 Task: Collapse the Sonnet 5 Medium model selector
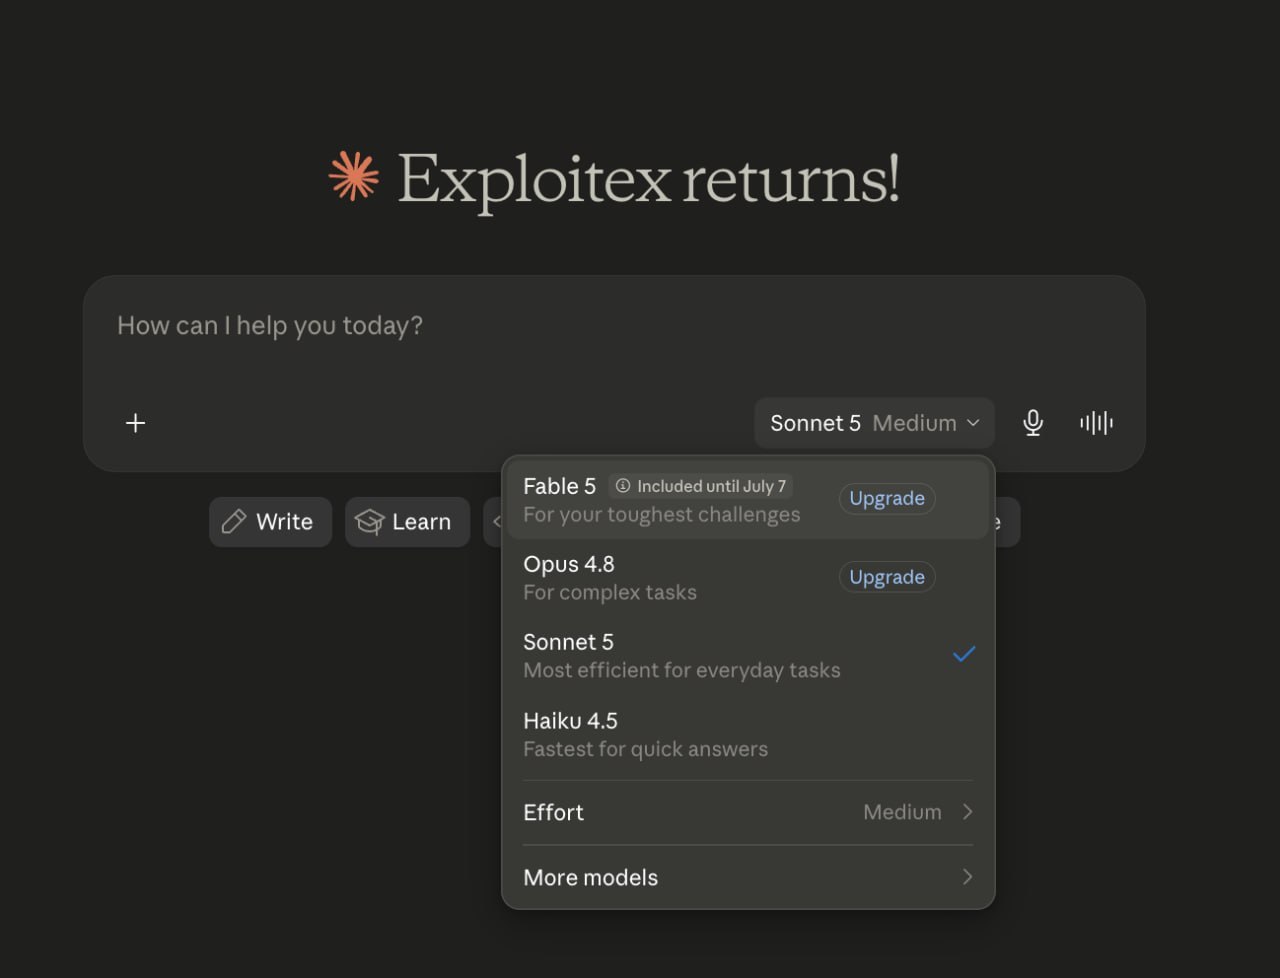[874, 423]
